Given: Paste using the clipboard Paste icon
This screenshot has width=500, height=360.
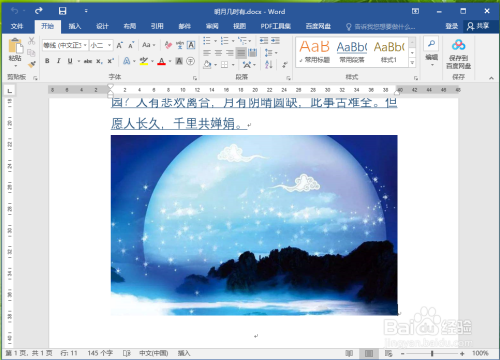Looking at the screenshot, I should pos(15,46).
